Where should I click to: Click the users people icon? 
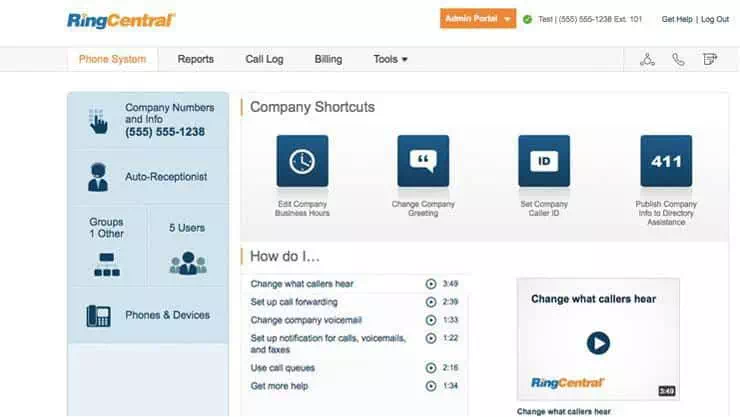tap(188, 263)
